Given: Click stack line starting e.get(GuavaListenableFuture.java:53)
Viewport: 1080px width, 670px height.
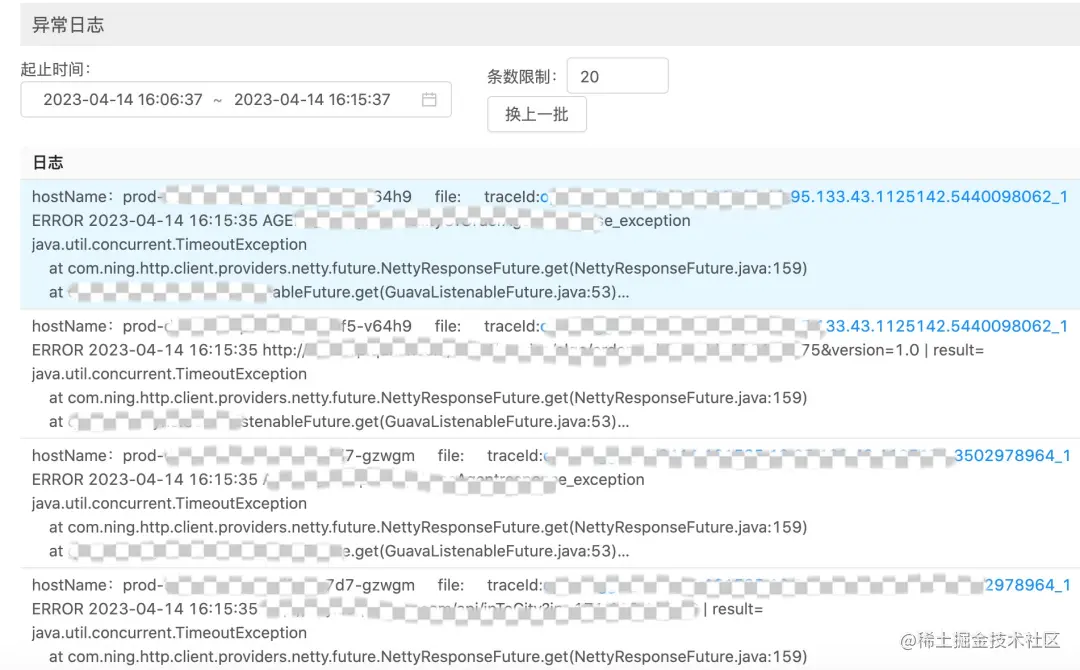Looking at the screenshot, I should click(x=339, y=552).
